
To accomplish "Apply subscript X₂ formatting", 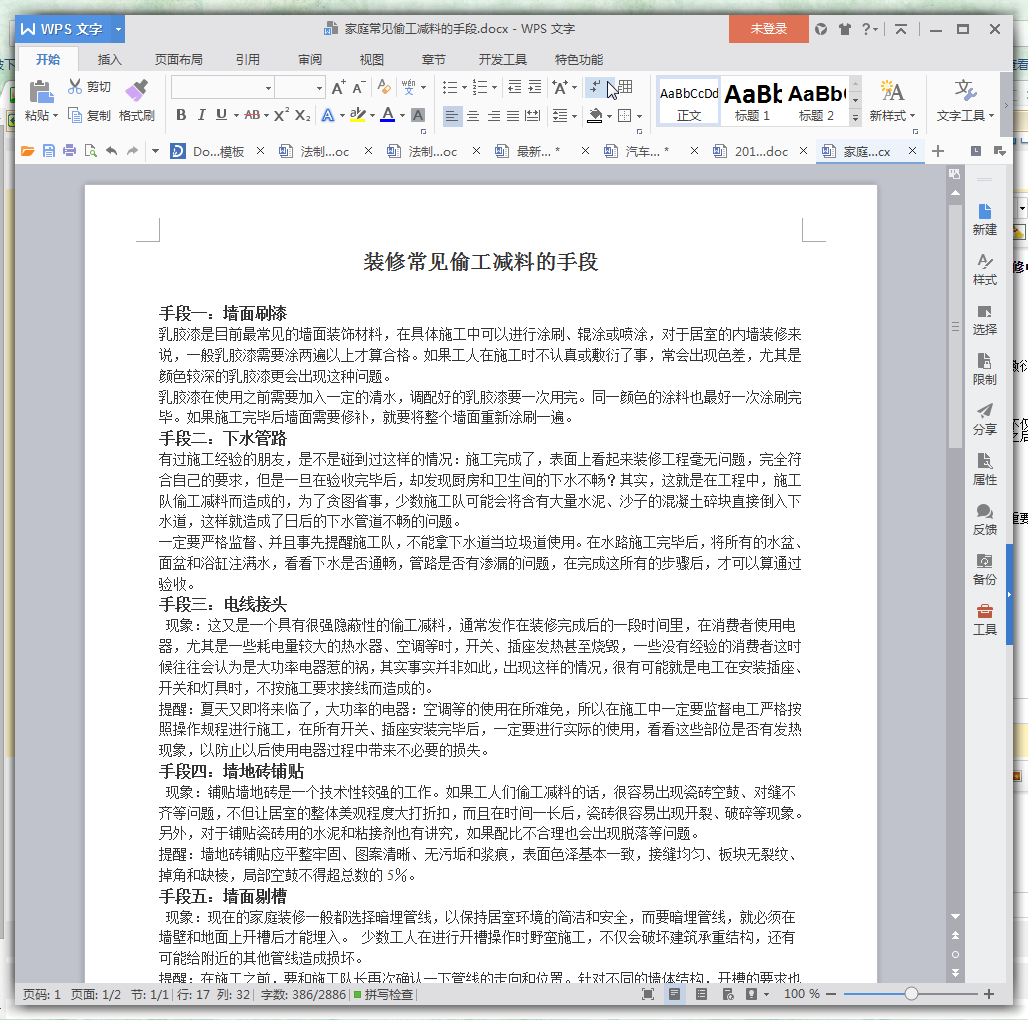I will [x=302, y=115].
